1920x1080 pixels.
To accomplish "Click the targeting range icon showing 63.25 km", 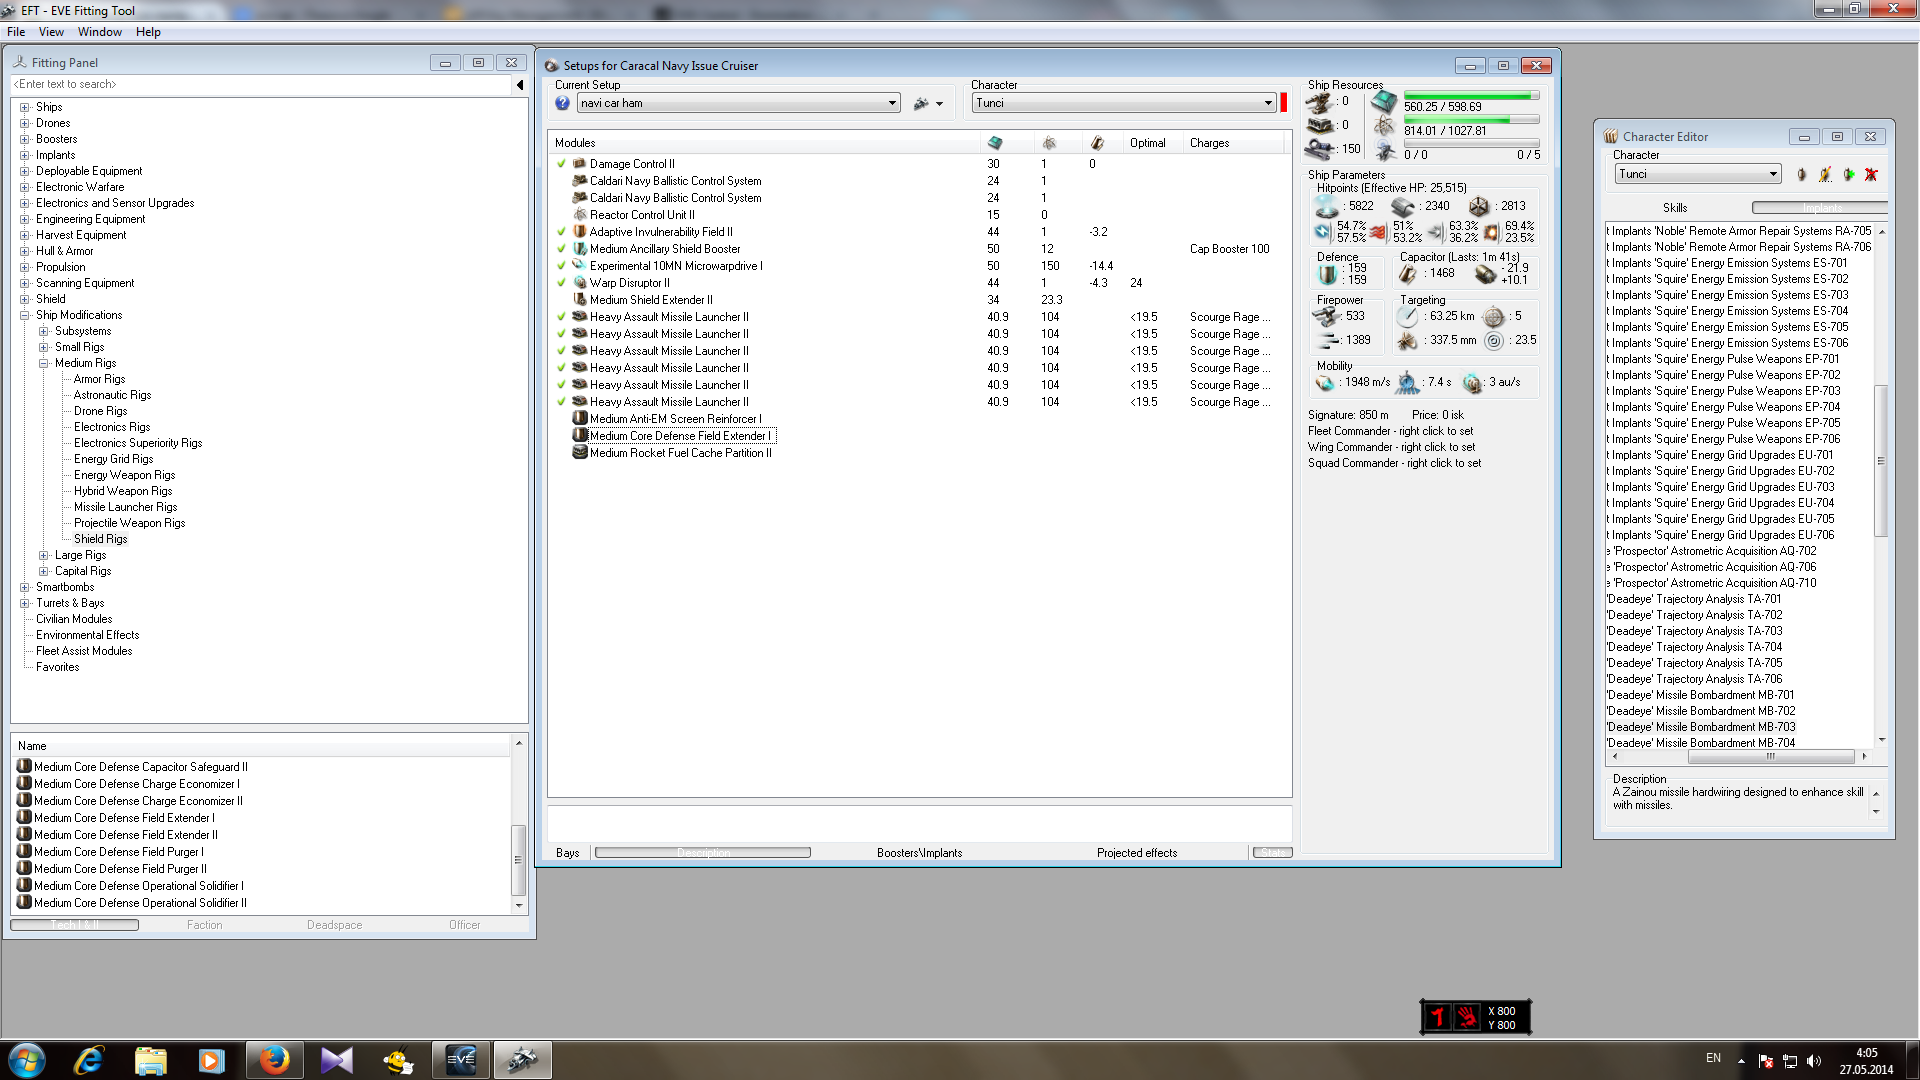I will point(1408,317).
